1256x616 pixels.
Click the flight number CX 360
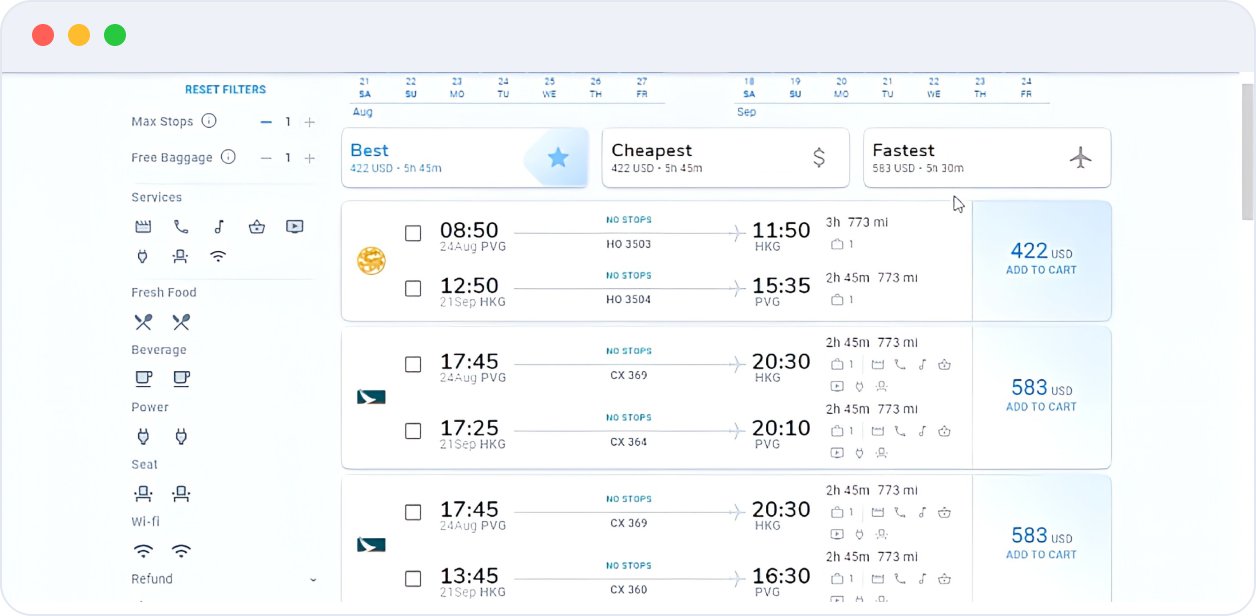point(628,590)
